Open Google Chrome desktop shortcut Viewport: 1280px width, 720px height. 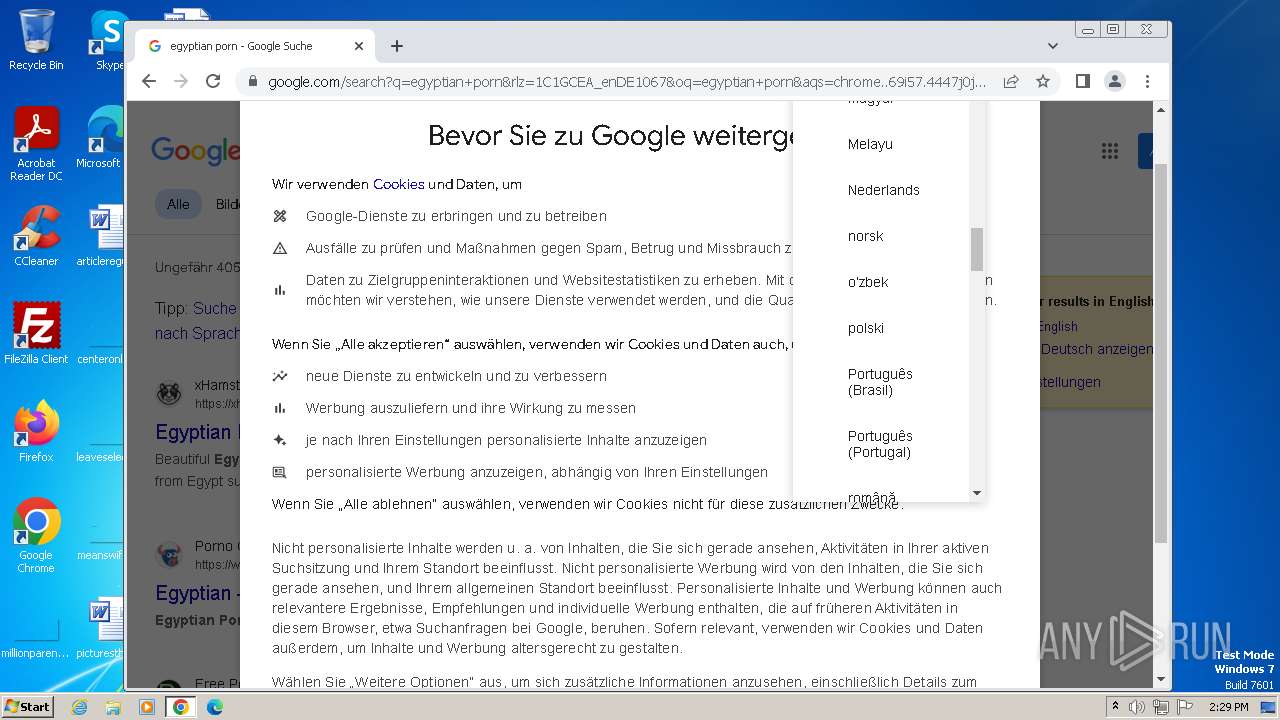tap(36, 536)
